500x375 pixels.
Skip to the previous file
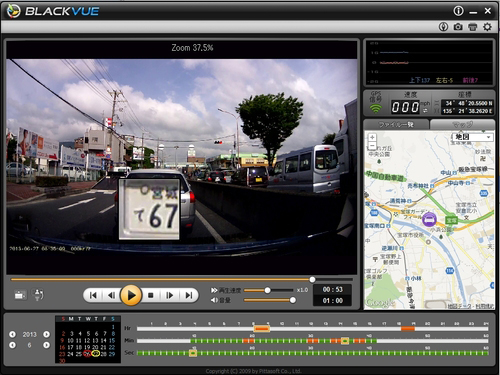pos(93,295)
